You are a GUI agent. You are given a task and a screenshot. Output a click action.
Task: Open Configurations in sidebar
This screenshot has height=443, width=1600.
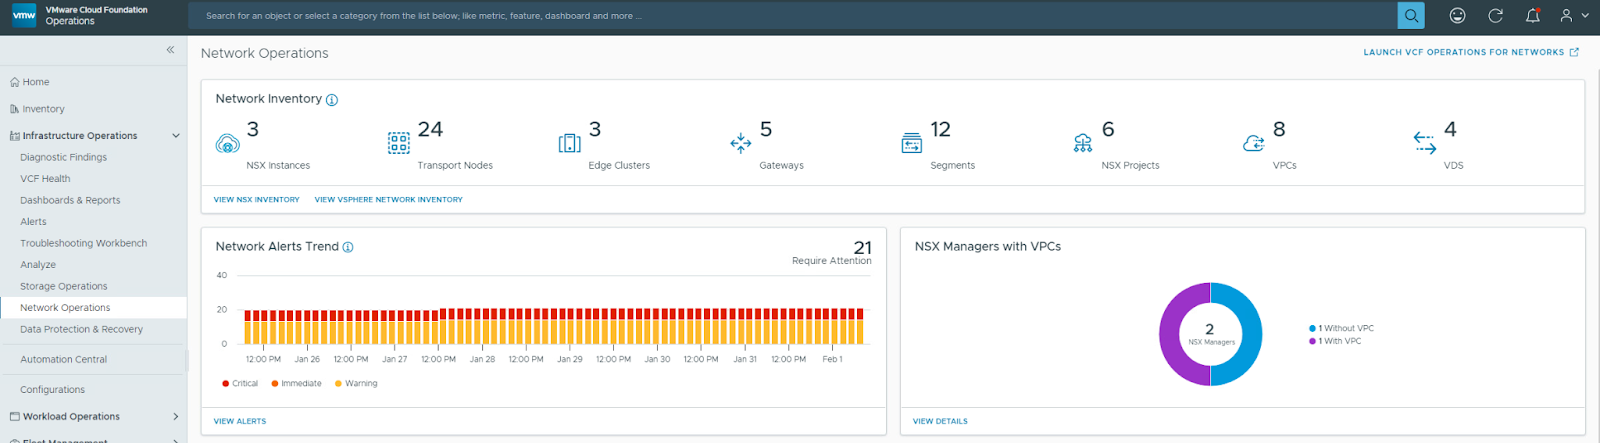click(x=52, y=390)
